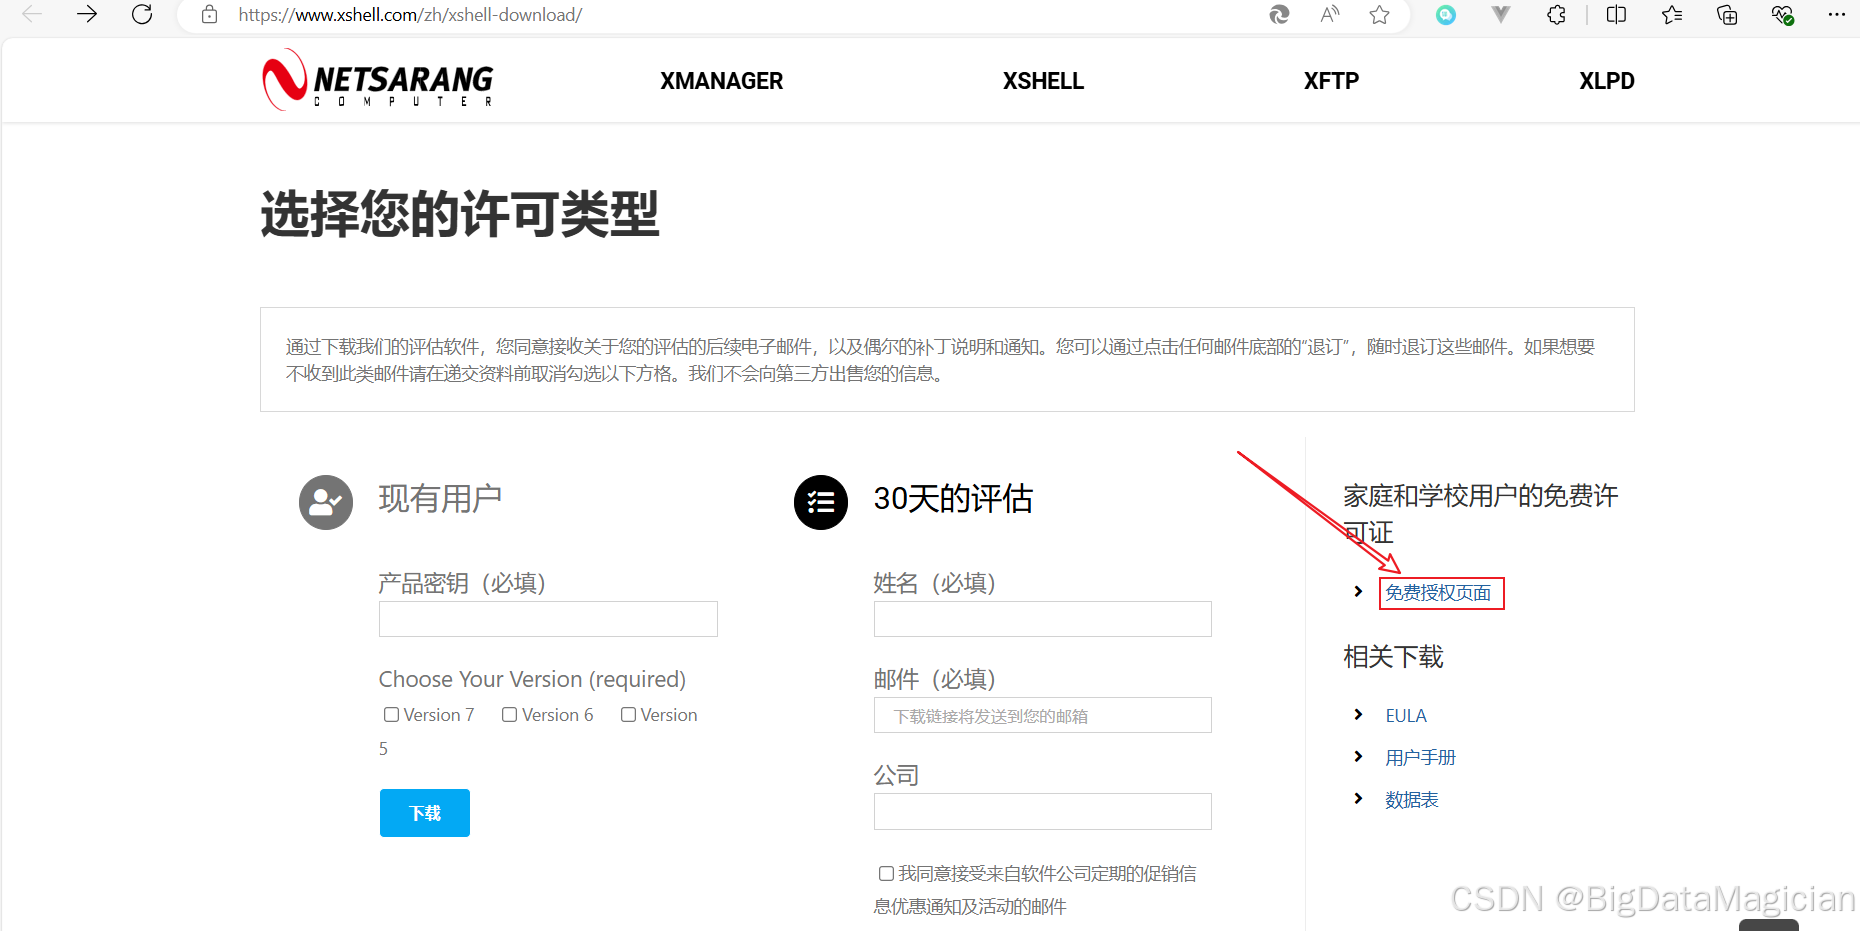
Task: Click the 公司 company input field
Action: pos(1043,811)
